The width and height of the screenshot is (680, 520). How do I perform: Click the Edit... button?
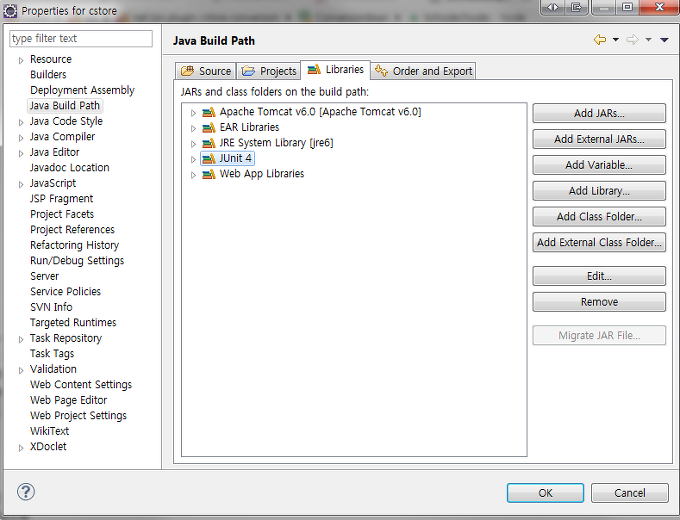click(x=599, y=276)
